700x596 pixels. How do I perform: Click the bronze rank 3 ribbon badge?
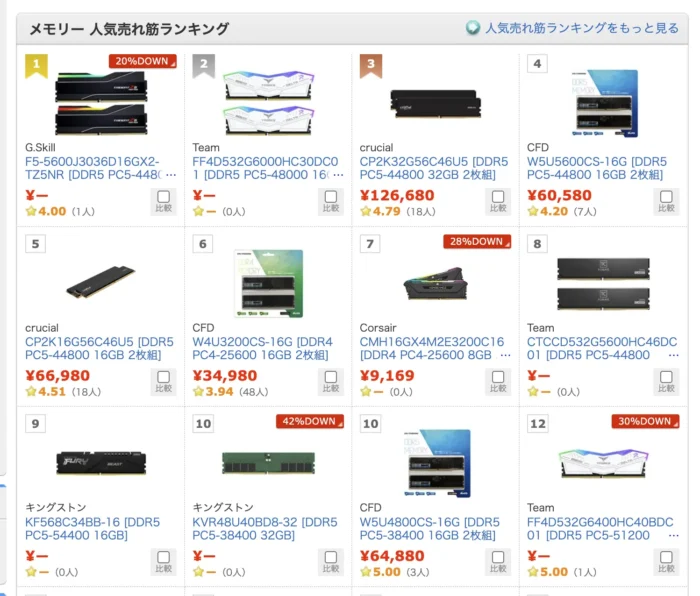[x=371, y=66]
